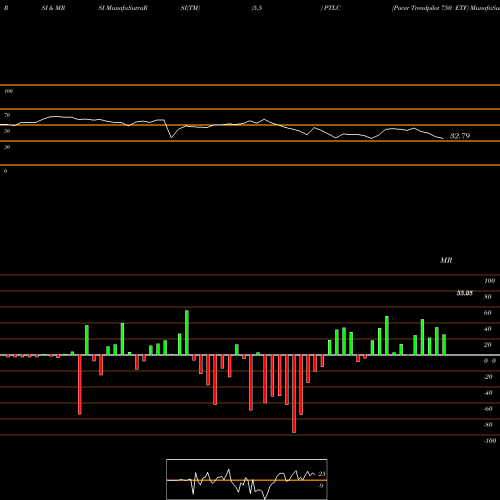Click the RSI value label 32.79
This screenshot has height=500, width=500.
460,136
